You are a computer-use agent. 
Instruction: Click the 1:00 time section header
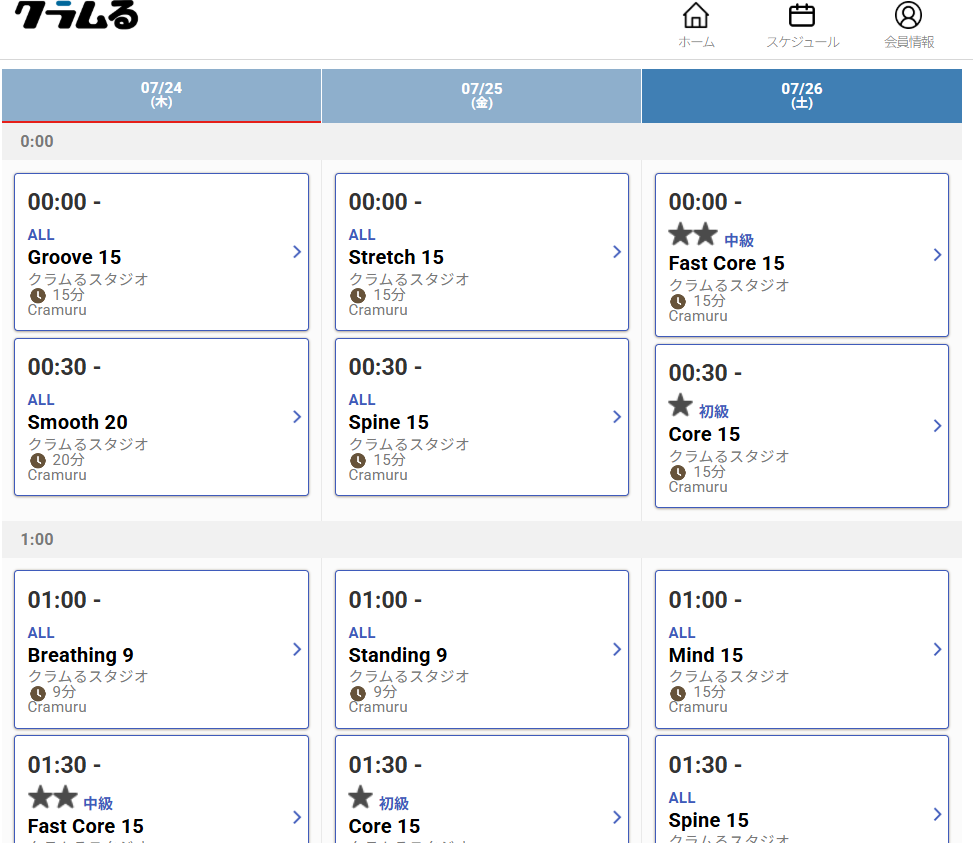(x=482, y=539)
